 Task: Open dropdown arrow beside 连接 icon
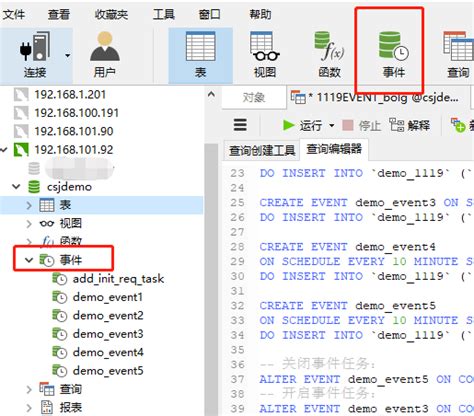pos(68,55)
